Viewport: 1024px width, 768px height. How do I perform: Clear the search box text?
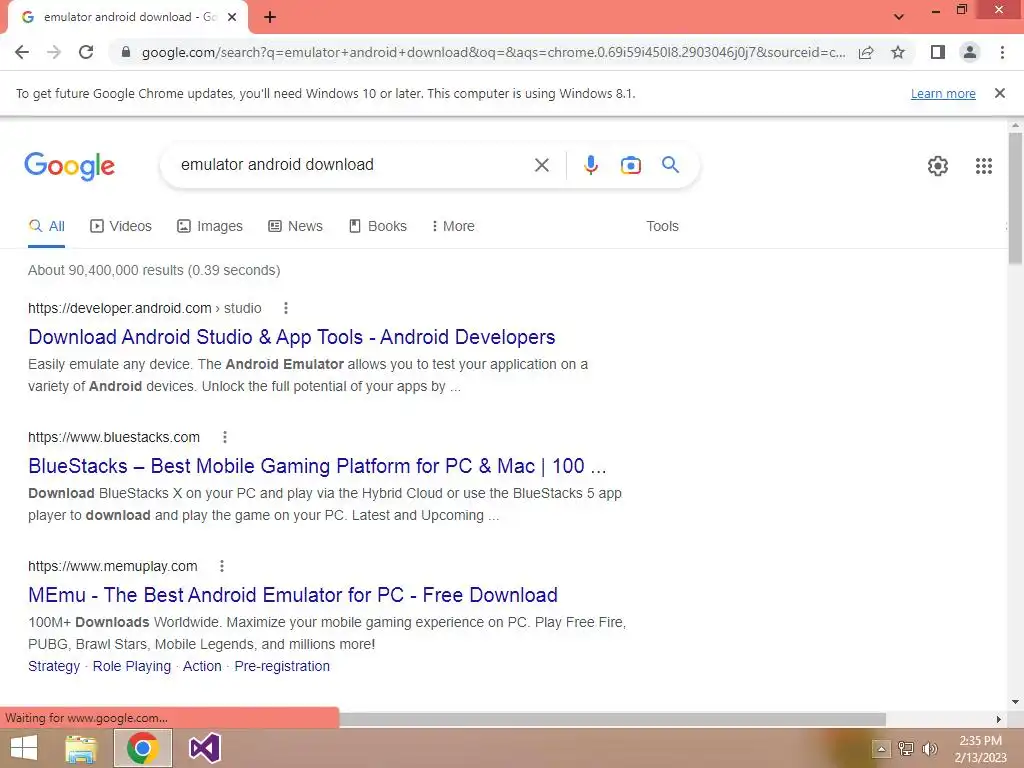[541, 165]
